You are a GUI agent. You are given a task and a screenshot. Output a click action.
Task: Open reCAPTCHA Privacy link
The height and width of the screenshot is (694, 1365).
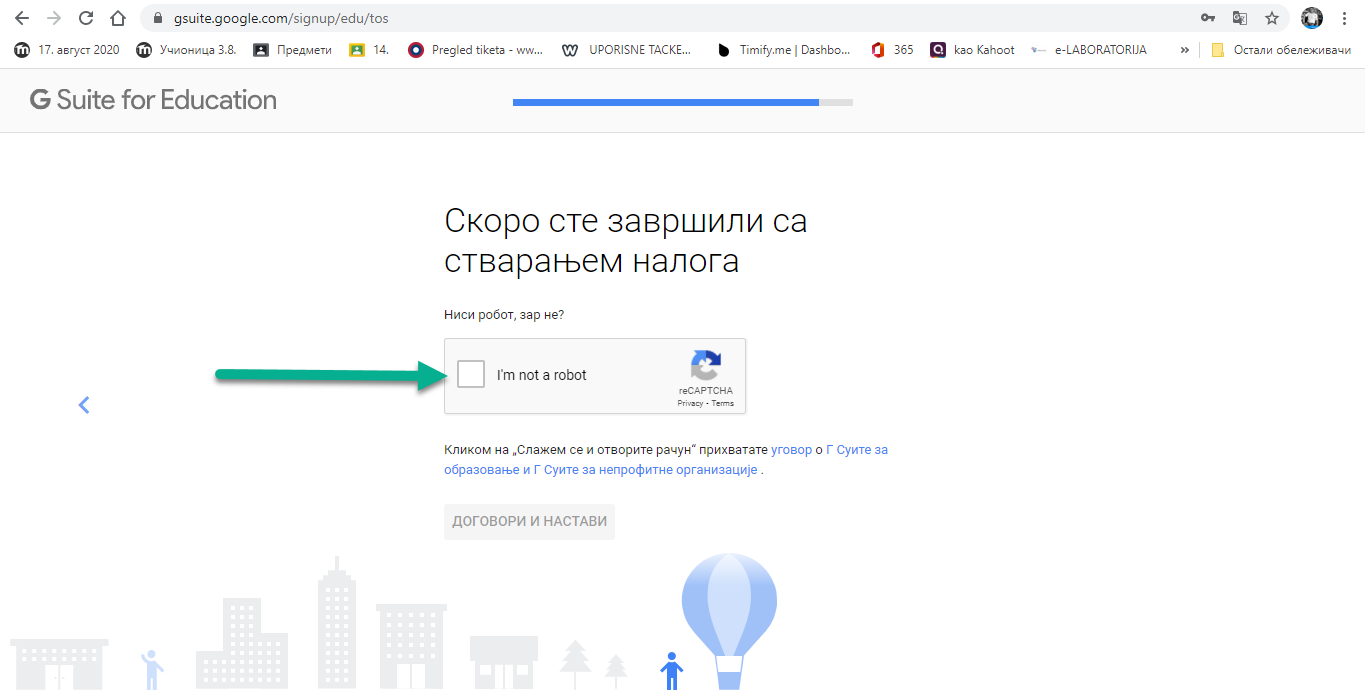pyautogui.click(x=690, y=404)
